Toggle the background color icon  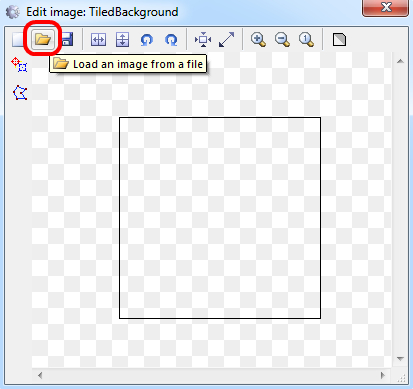(x=339, y=40)
